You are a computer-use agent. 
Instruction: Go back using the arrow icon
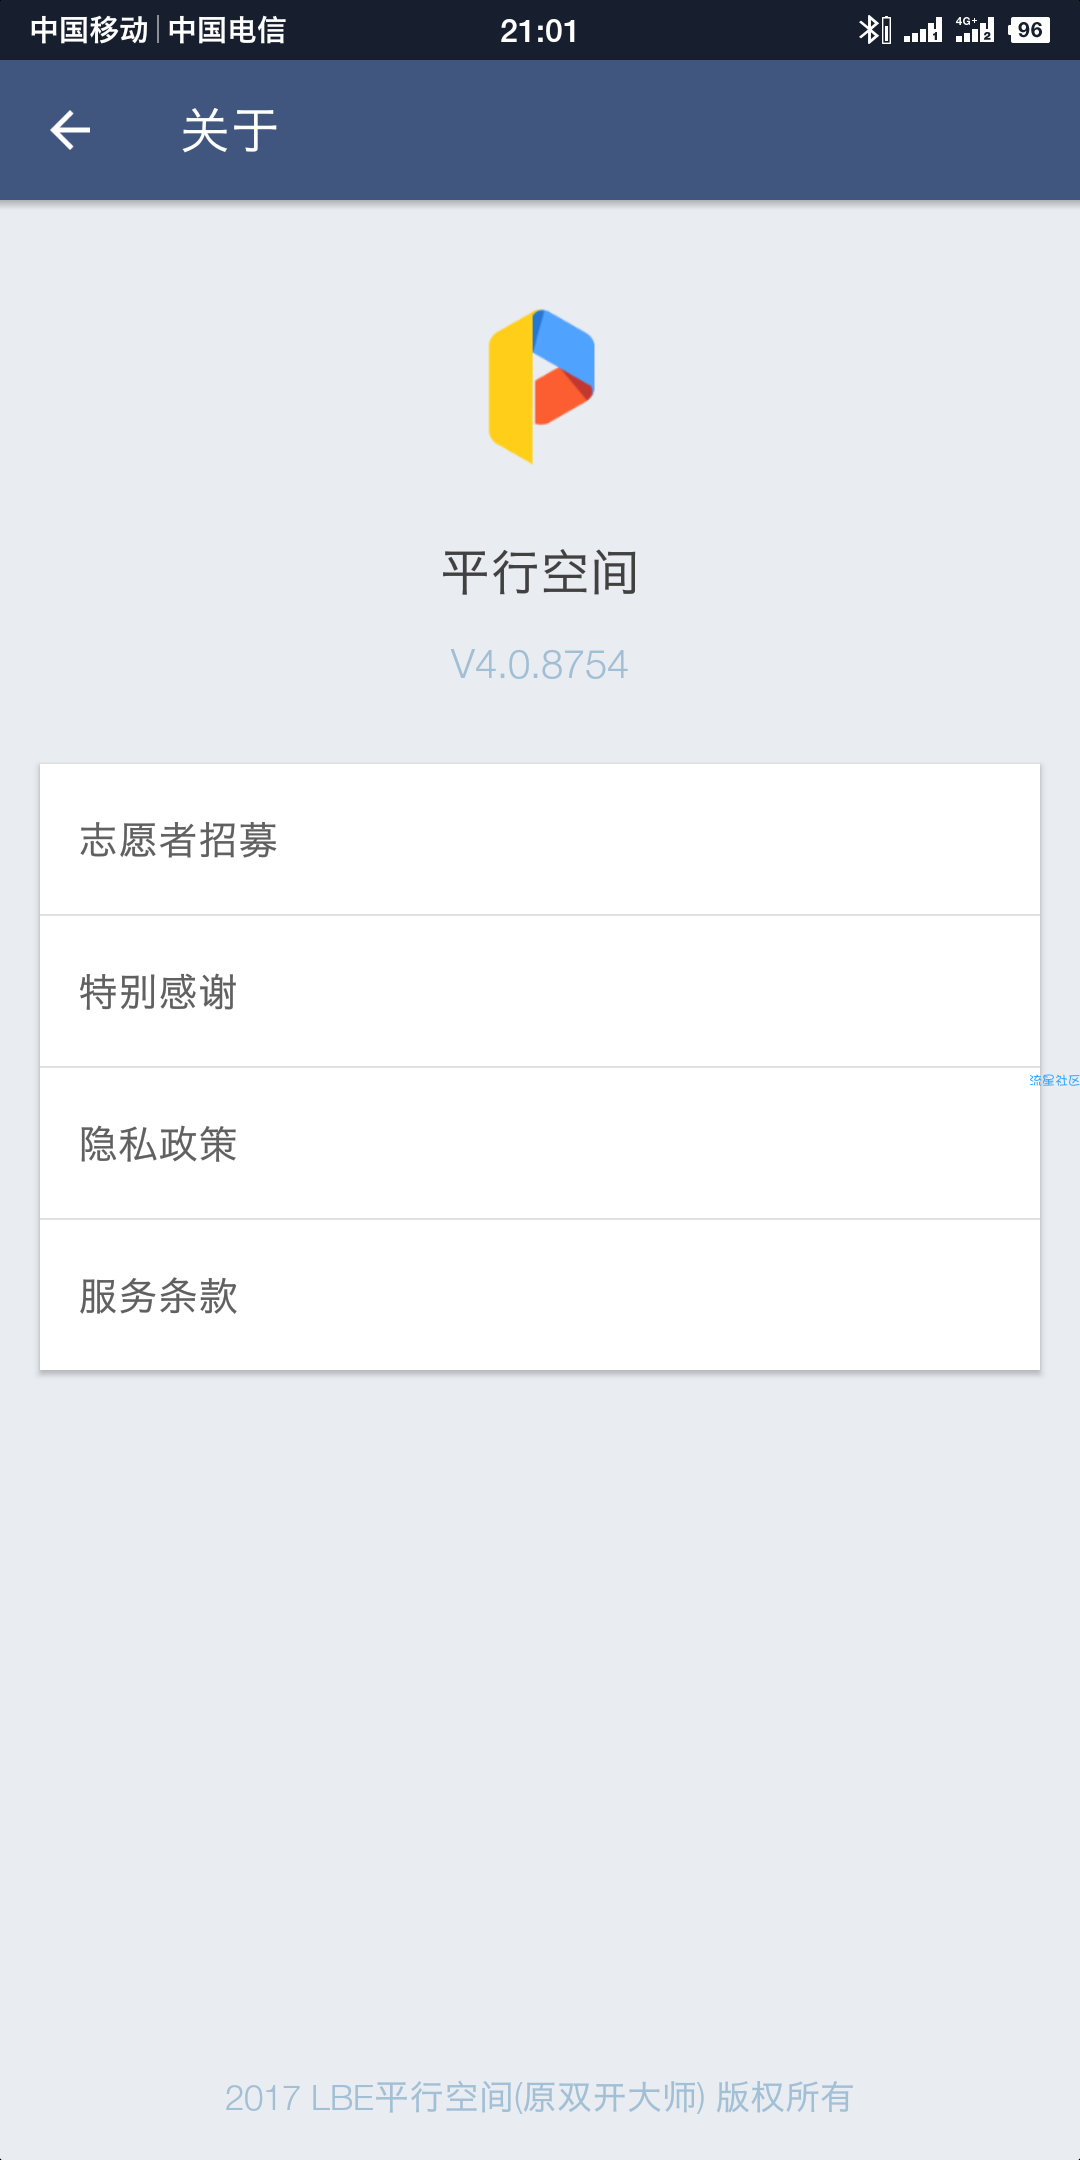coord(70,130)
